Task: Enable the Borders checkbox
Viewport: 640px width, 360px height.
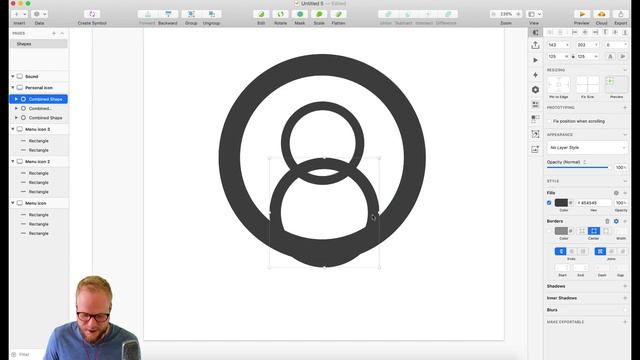Action: [x=549, y=231]
